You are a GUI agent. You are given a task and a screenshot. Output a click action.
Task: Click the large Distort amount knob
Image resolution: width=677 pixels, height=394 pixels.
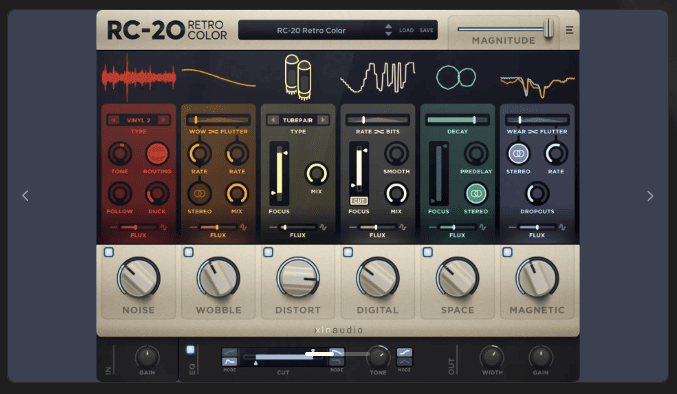tap(298, 278)
